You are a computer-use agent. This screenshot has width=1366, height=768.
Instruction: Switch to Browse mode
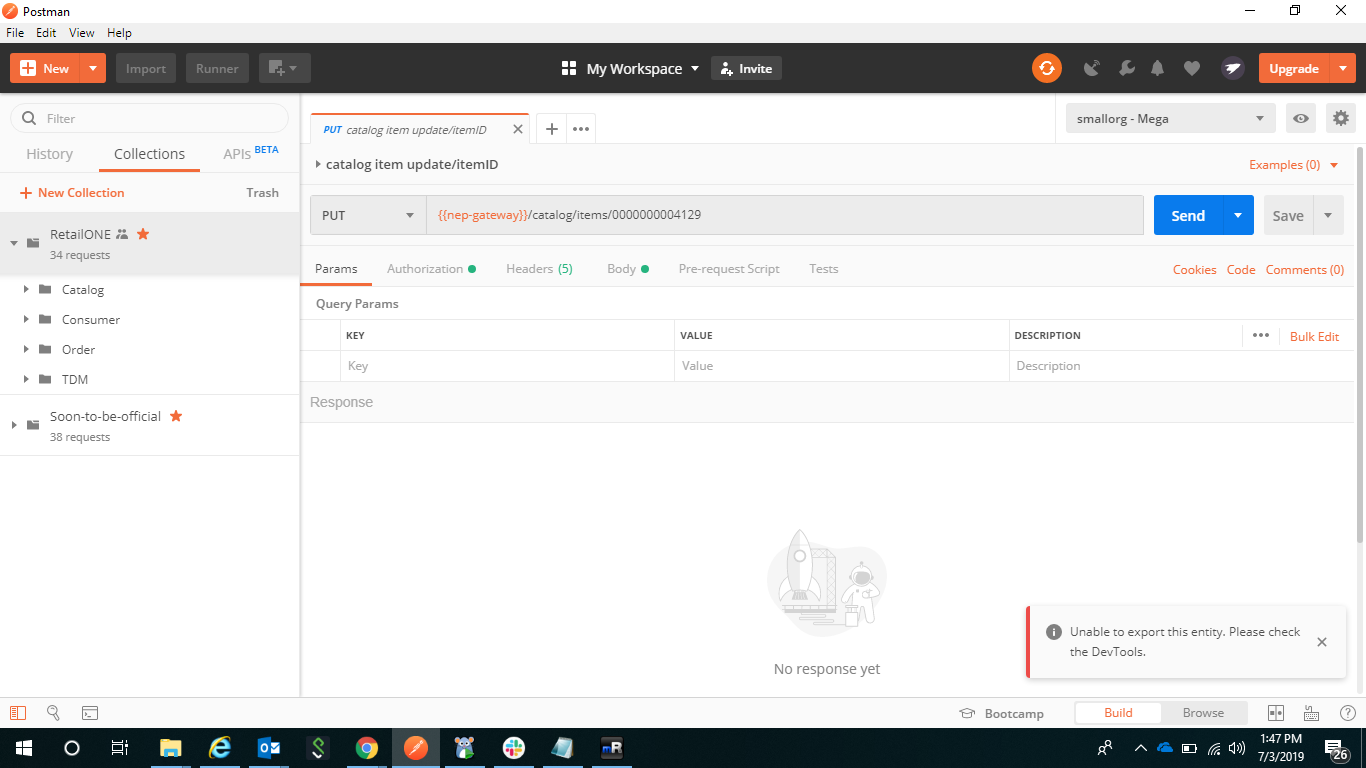1204,713
